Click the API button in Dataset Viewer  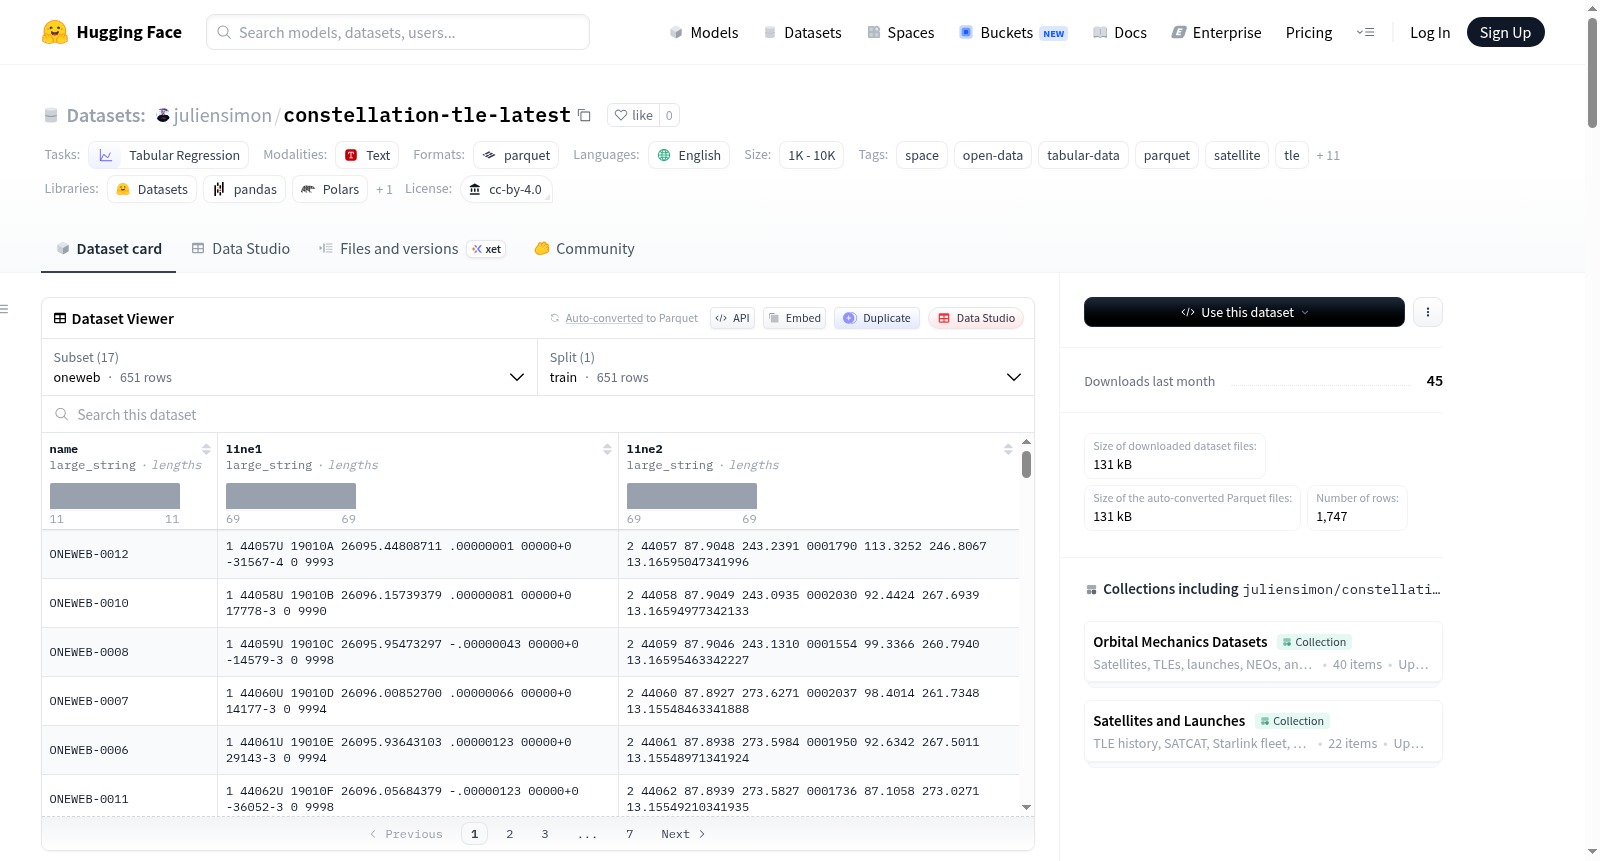click(732, 318)
